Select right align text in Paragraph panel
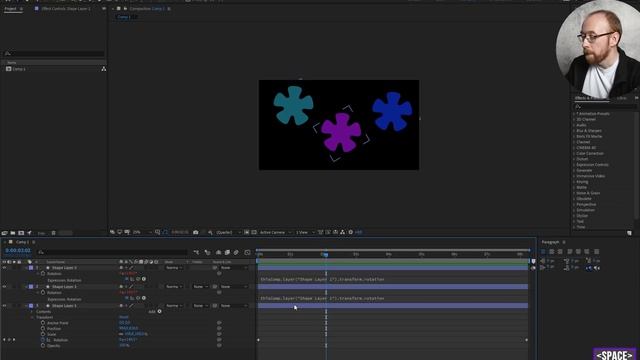Screen dimensions: 640x360 click(x=560, y=251)
